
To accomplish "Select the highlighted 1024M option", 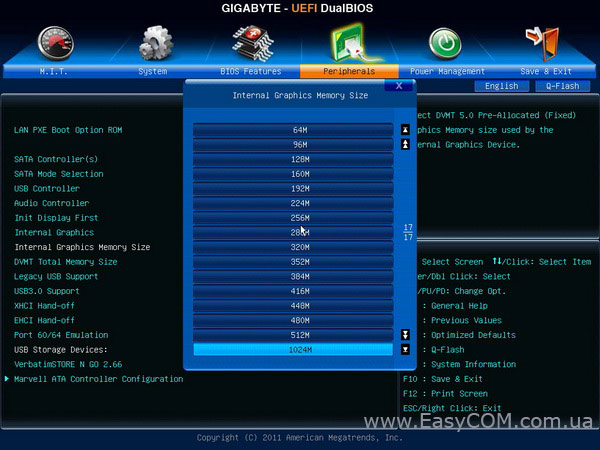I will point(293,350).
